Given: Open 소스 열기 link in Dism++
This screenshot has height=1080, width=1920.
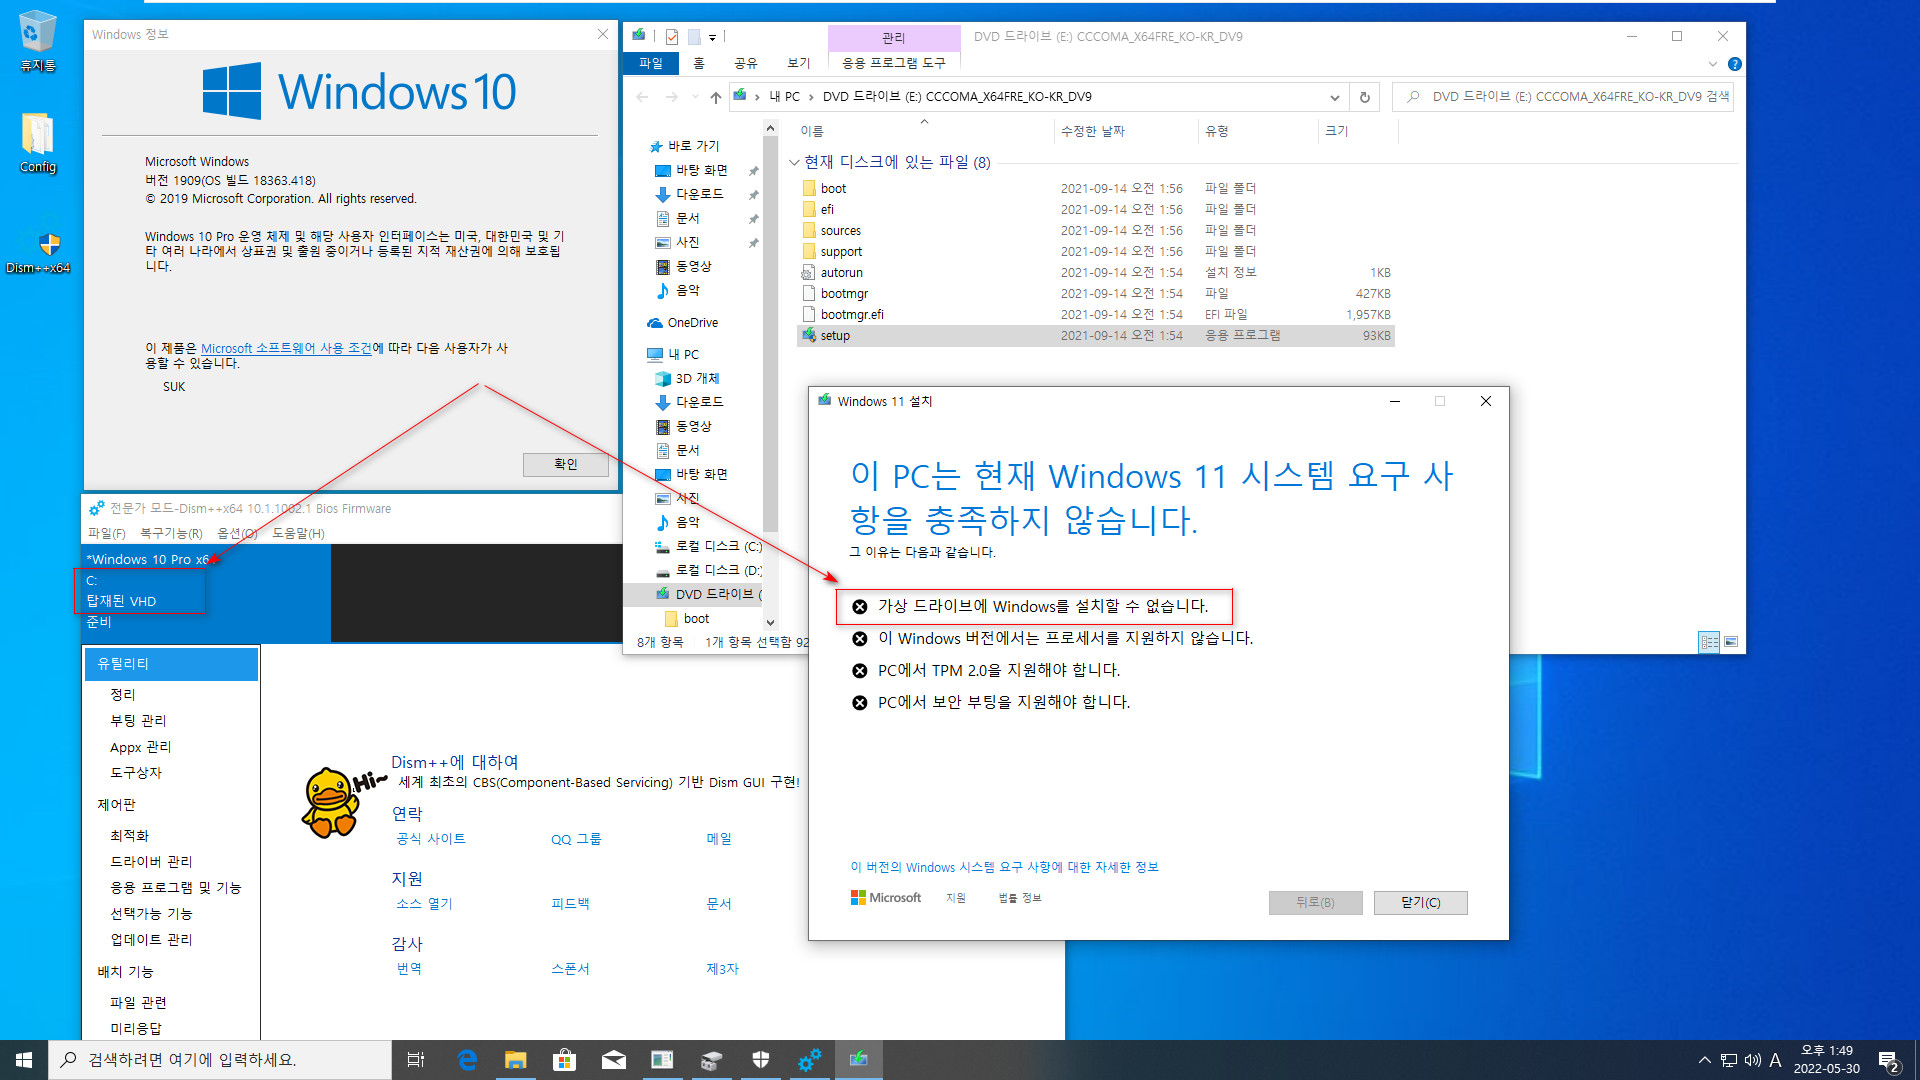Looking at the screenshot, I should (424, 904).
